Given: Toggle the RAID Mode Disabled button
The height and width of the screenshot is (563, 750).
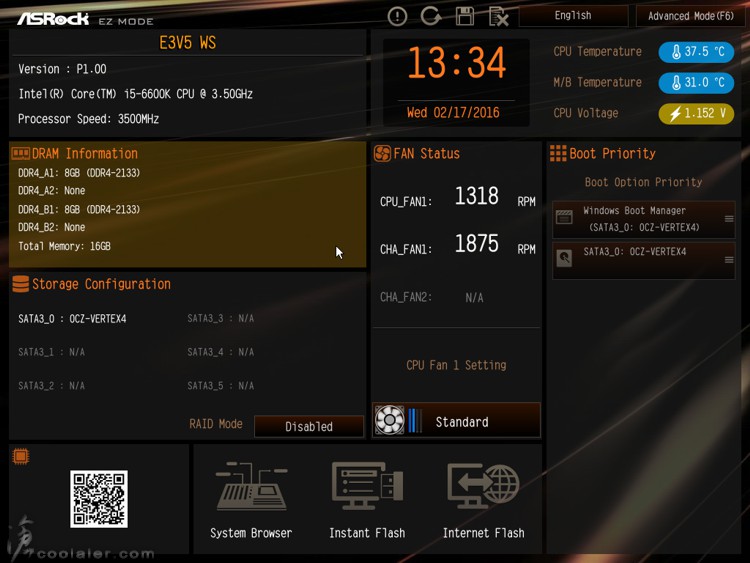Looking at the screenshot, I should (x=309, y=426).
